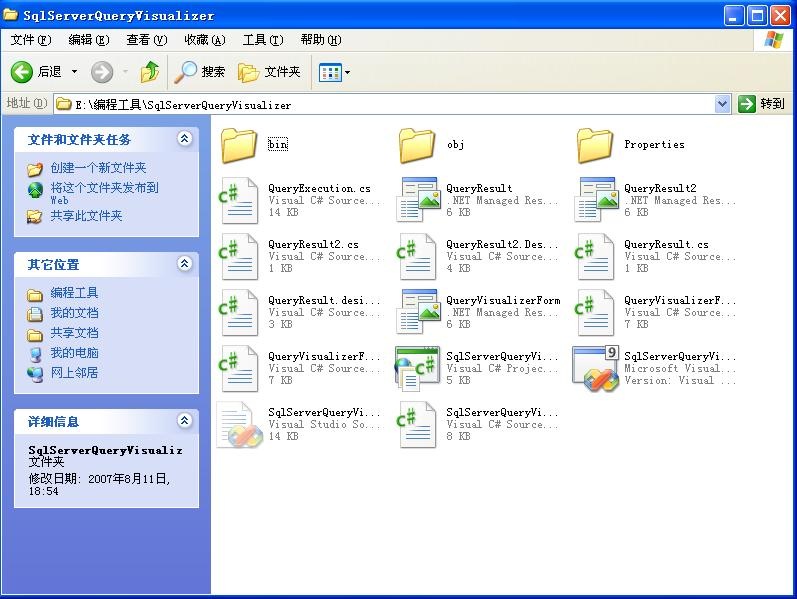The width and height of the screenshot is (797, 599).
Task: Click the title bar folder icon
Action: [11, 15]
